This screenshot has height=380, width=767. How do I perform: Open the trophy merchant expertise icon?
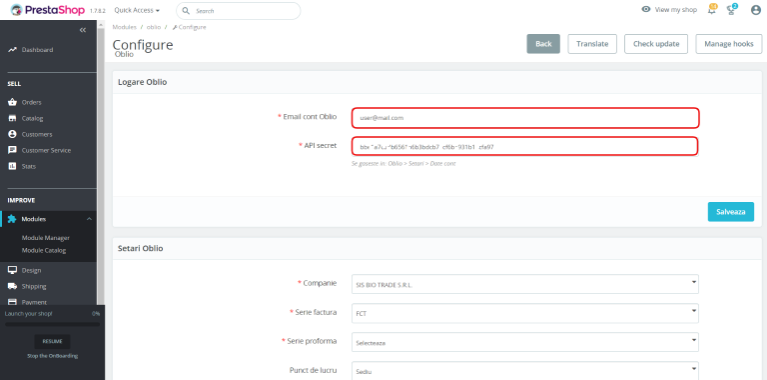coord(731,9)
